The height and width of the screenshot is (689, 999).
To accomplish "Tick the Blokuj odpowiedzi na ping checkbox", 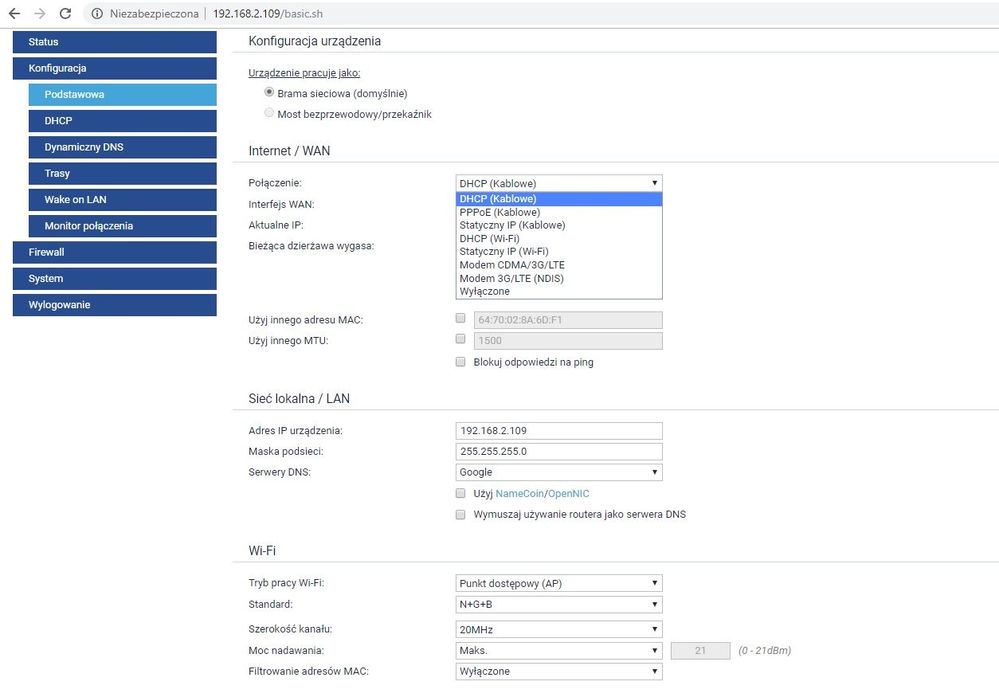I will pyautogui.click(x=461, y=362).
